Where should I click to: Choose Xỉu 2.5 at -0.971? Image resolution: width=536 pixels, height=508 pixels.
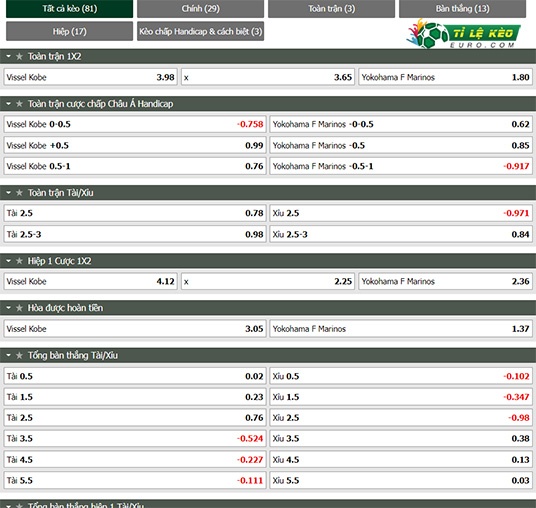point(401,213)
